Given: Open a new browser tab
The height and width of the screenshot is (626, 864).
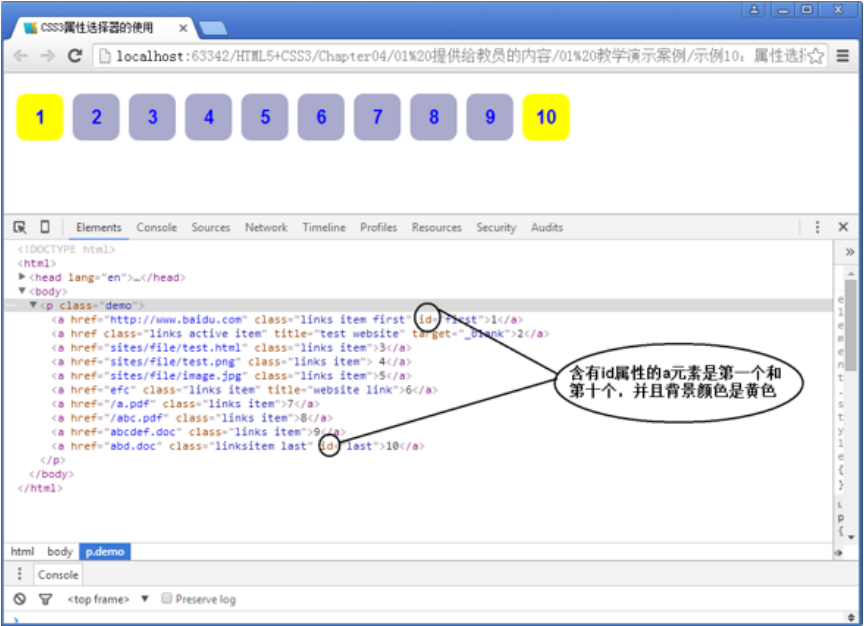Looking at the screenshot, I should pos(213,28).
